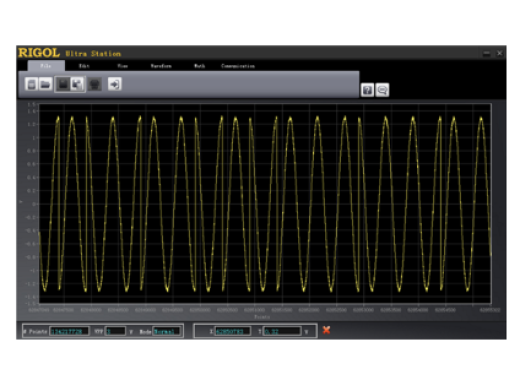Minimize the Ultra Station window
The height and width of the screenshot is (380, 520).
[x=487, y=53]
